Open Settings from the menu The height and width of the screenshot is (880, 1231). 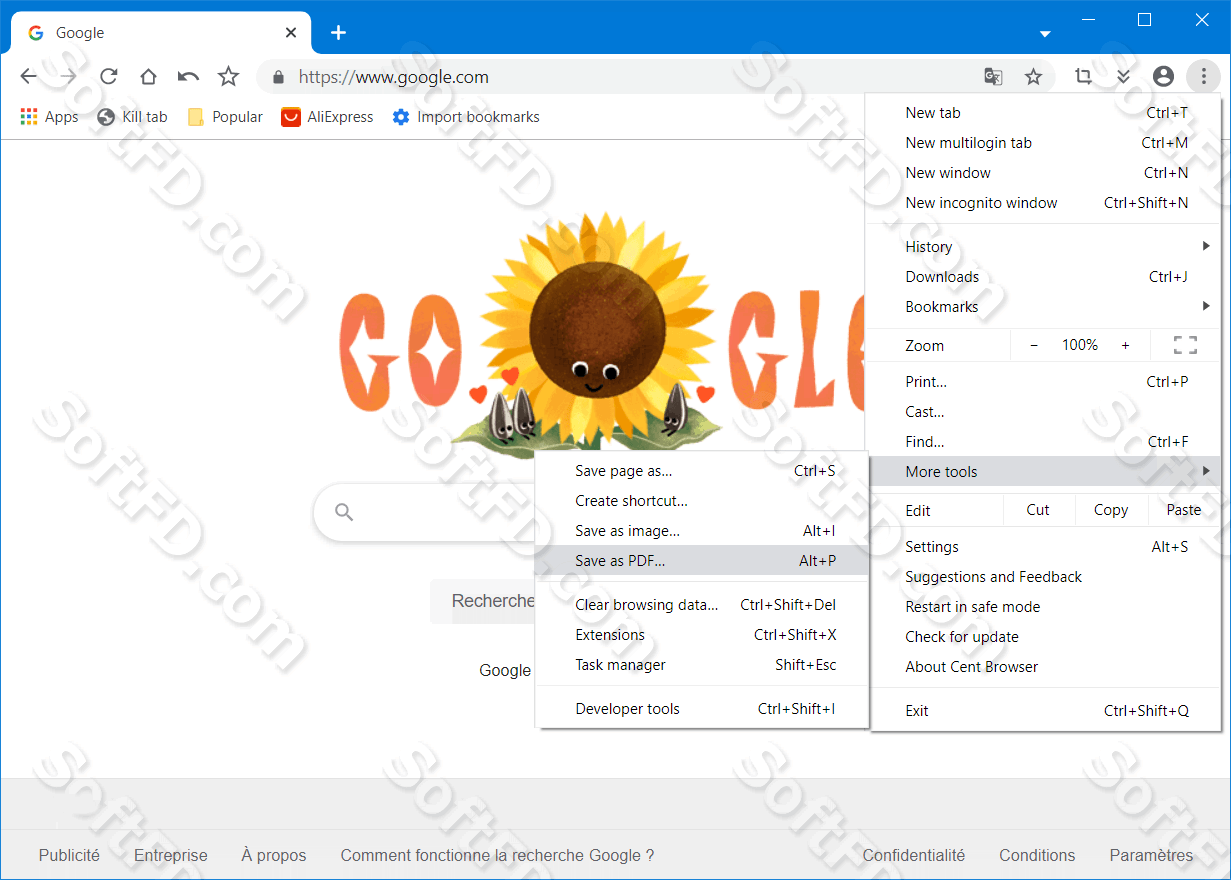pyautogui.click(x=1047, y=547)
